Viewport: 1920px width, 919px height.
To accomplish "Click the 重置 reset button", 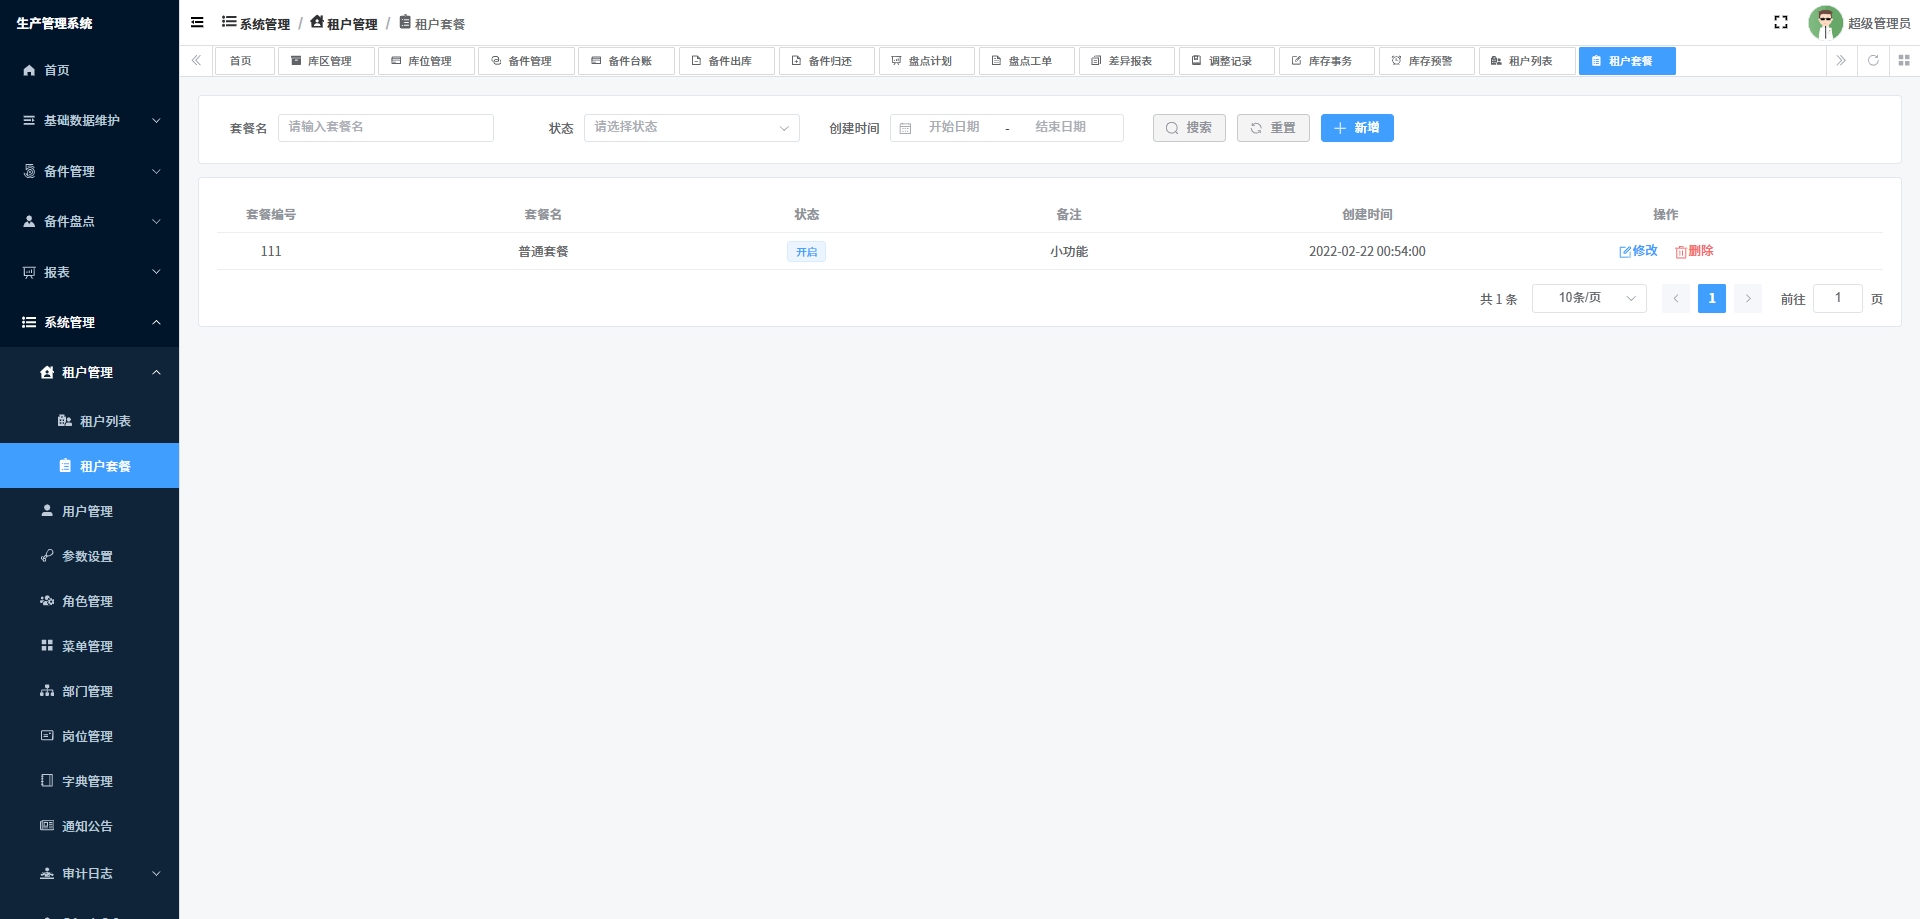I will point(1273,128).
